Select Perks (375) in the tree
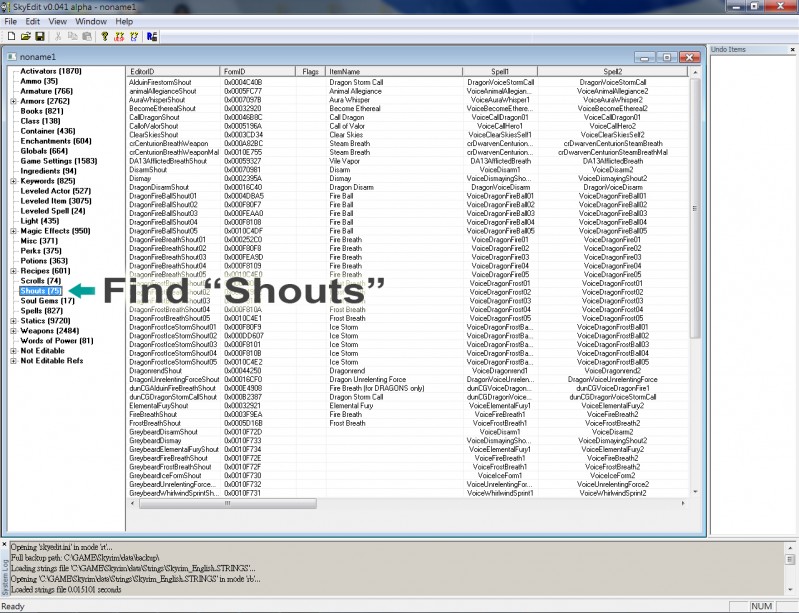The width and height of the screenshot is (799, 613). [41, 251]
